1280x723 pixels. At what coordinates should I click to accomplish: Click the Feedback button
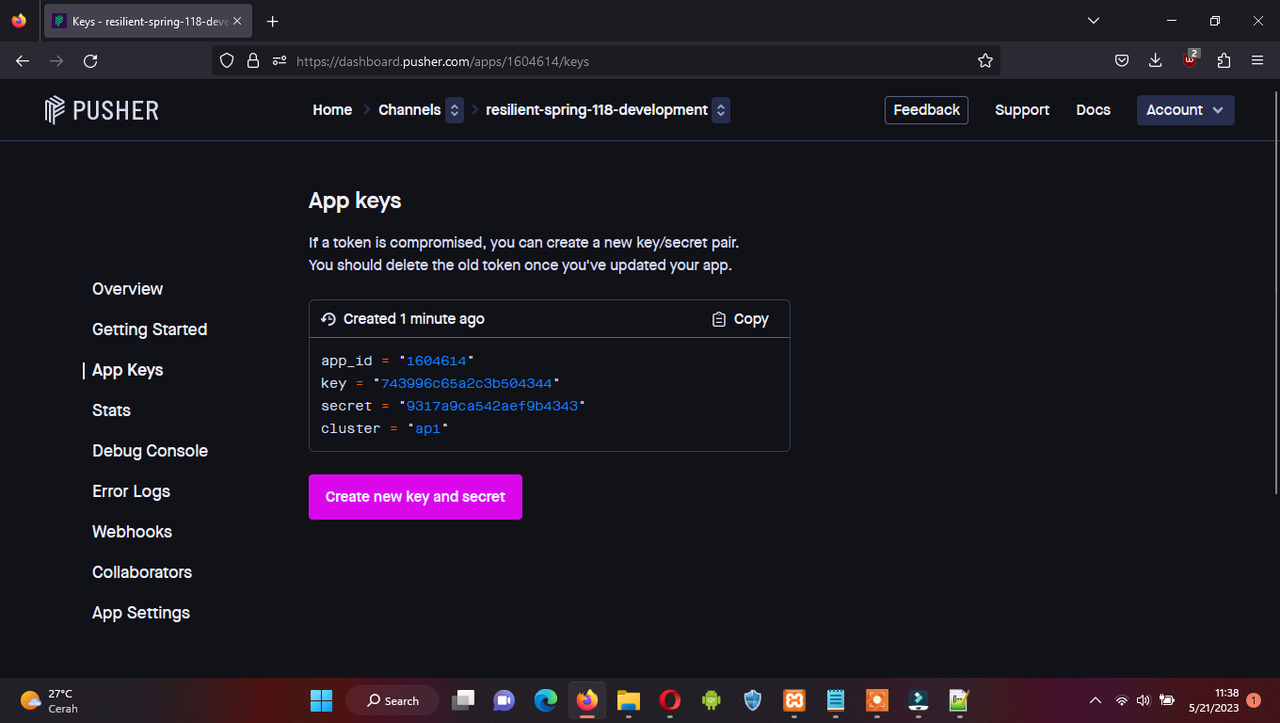click(x=926, y=110)
